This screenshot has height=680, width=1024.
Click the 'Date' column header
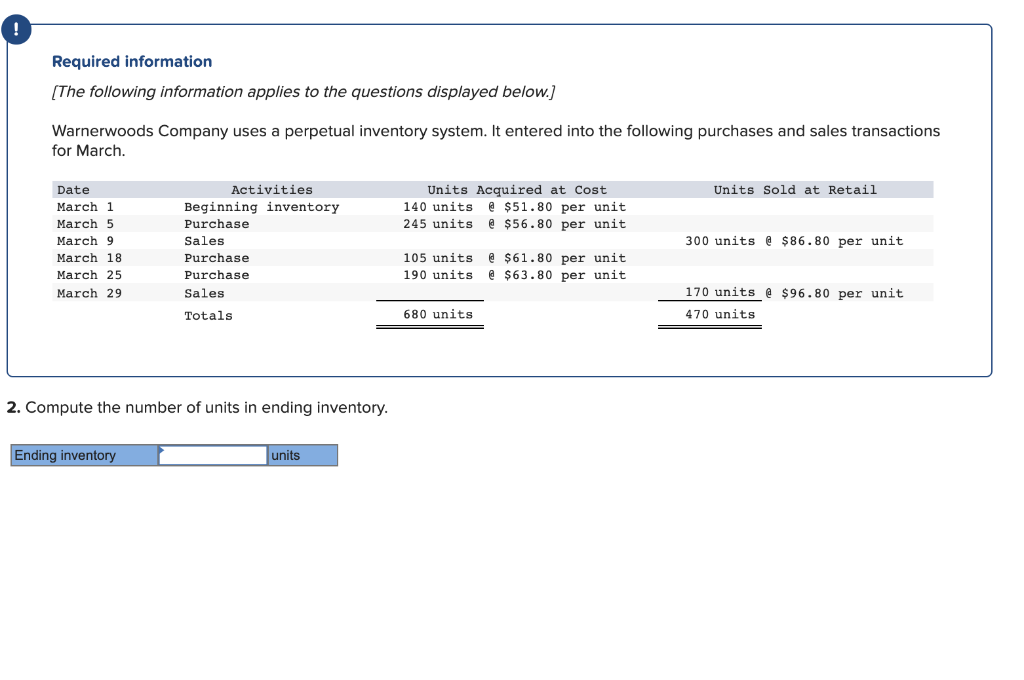[x=73, y=190]
